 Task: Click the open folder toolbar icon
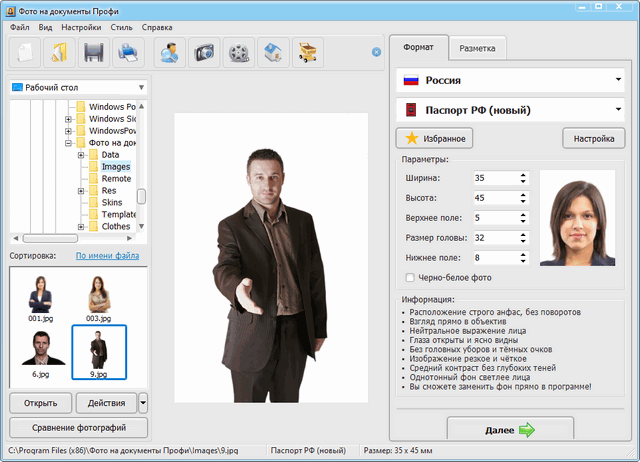(59, 52)
